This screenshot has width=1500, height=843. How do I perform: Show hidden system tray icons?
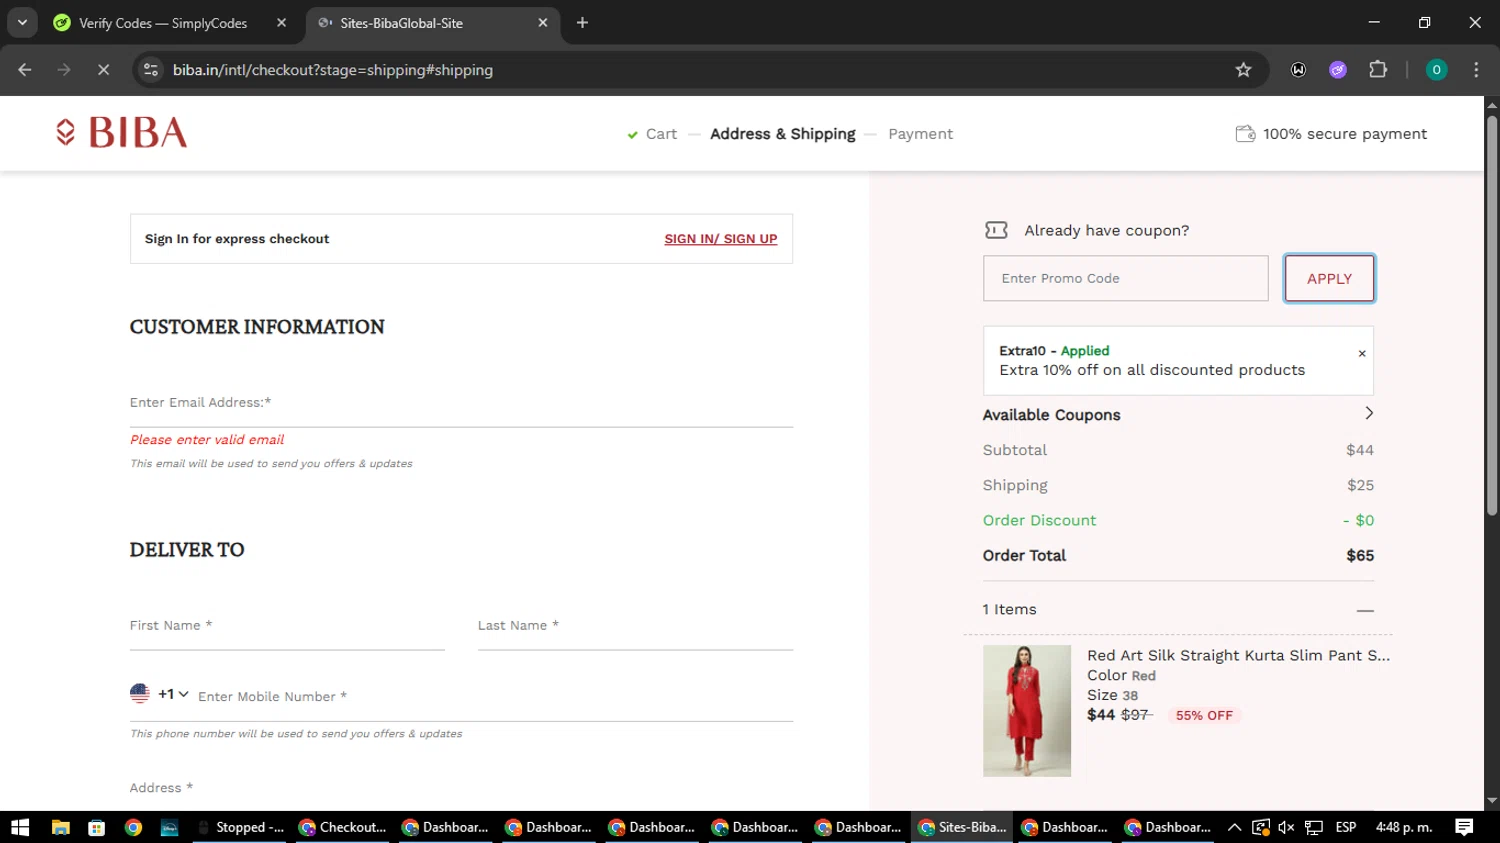pyautogui.click(x=1235, y=827)
